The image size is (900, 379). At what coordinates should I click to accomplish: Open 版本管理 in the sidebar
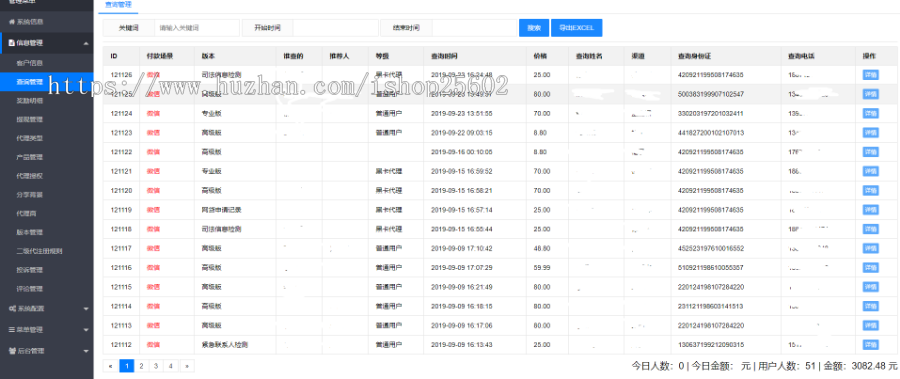coord(30,232)
